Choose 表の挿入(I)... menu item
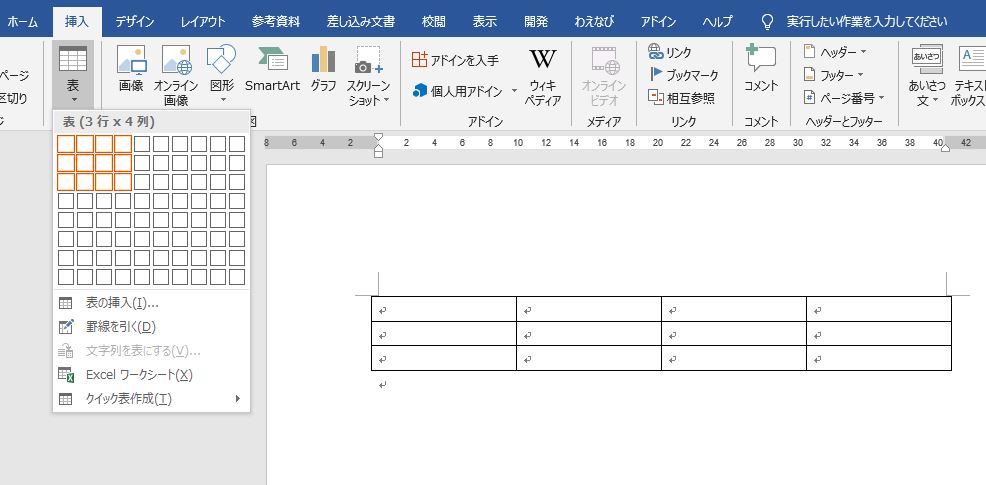 (152, 303)
